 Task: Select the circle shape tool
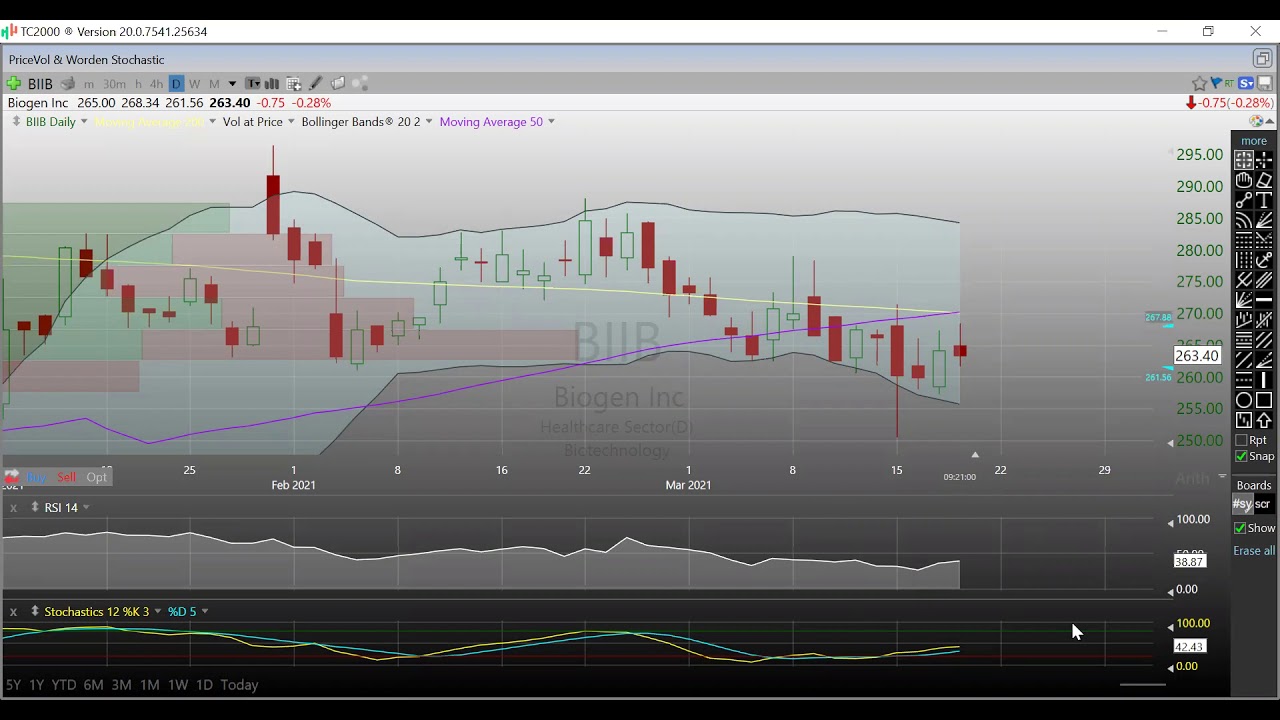tap(1244, 400)
